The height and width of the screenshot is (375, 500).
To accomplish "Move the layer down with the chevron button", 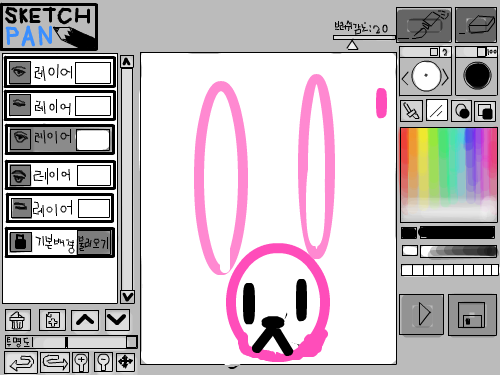I will pos(117,320).
